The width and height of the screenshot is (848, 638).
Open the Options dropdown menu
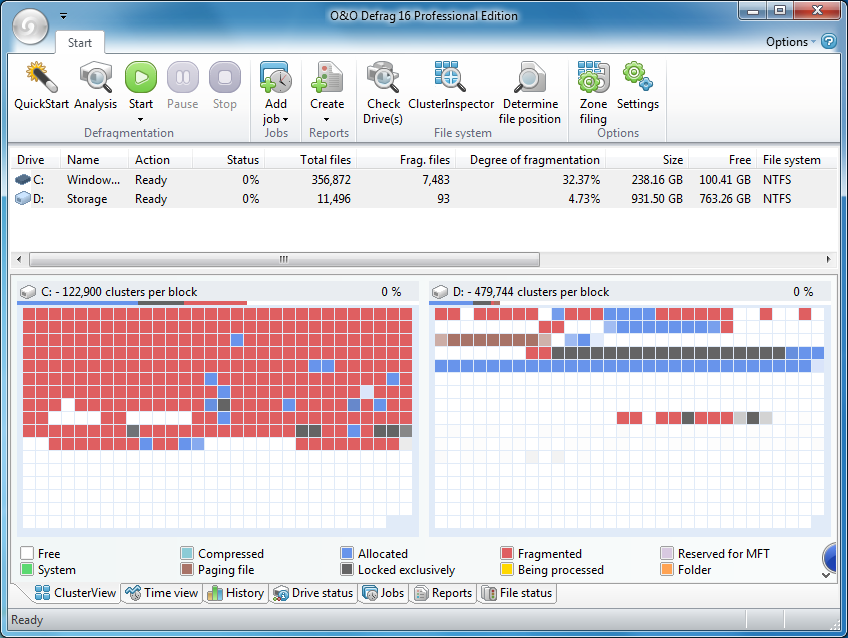(791, 42)
